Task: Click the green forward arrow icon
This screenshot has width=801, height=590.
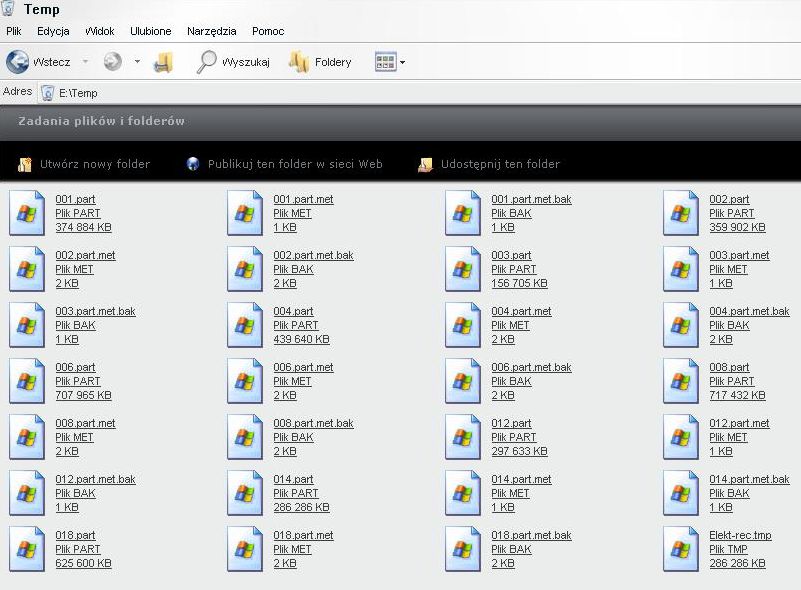Action: point(112,62)
